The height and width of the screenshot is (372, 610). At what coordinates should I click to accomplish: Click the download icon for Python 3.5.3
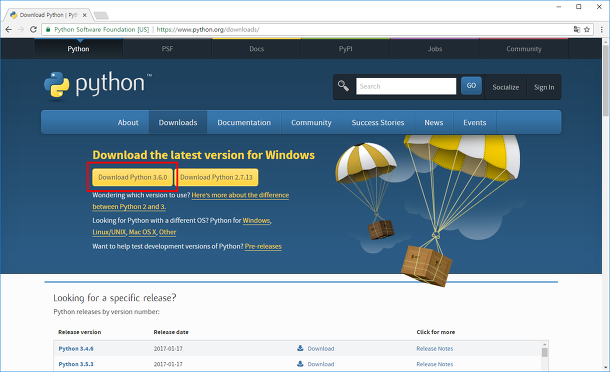[x=300, y=364]
